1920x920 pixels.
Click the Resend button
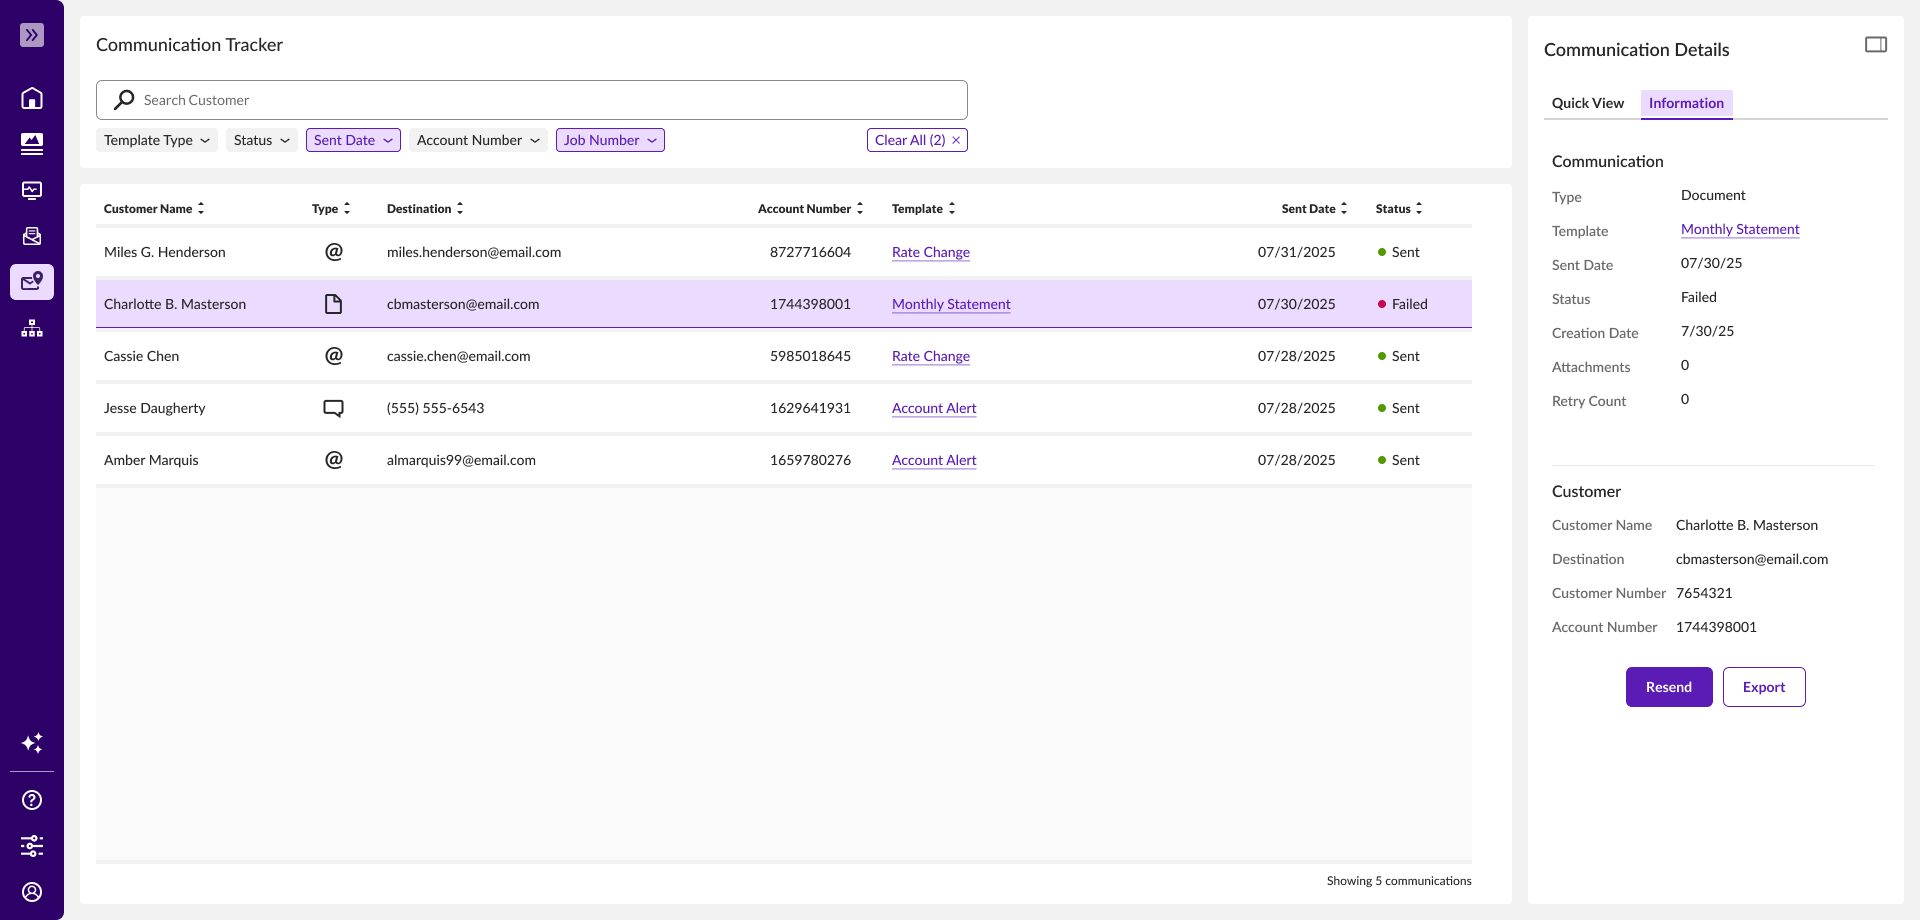point(1669,687)
